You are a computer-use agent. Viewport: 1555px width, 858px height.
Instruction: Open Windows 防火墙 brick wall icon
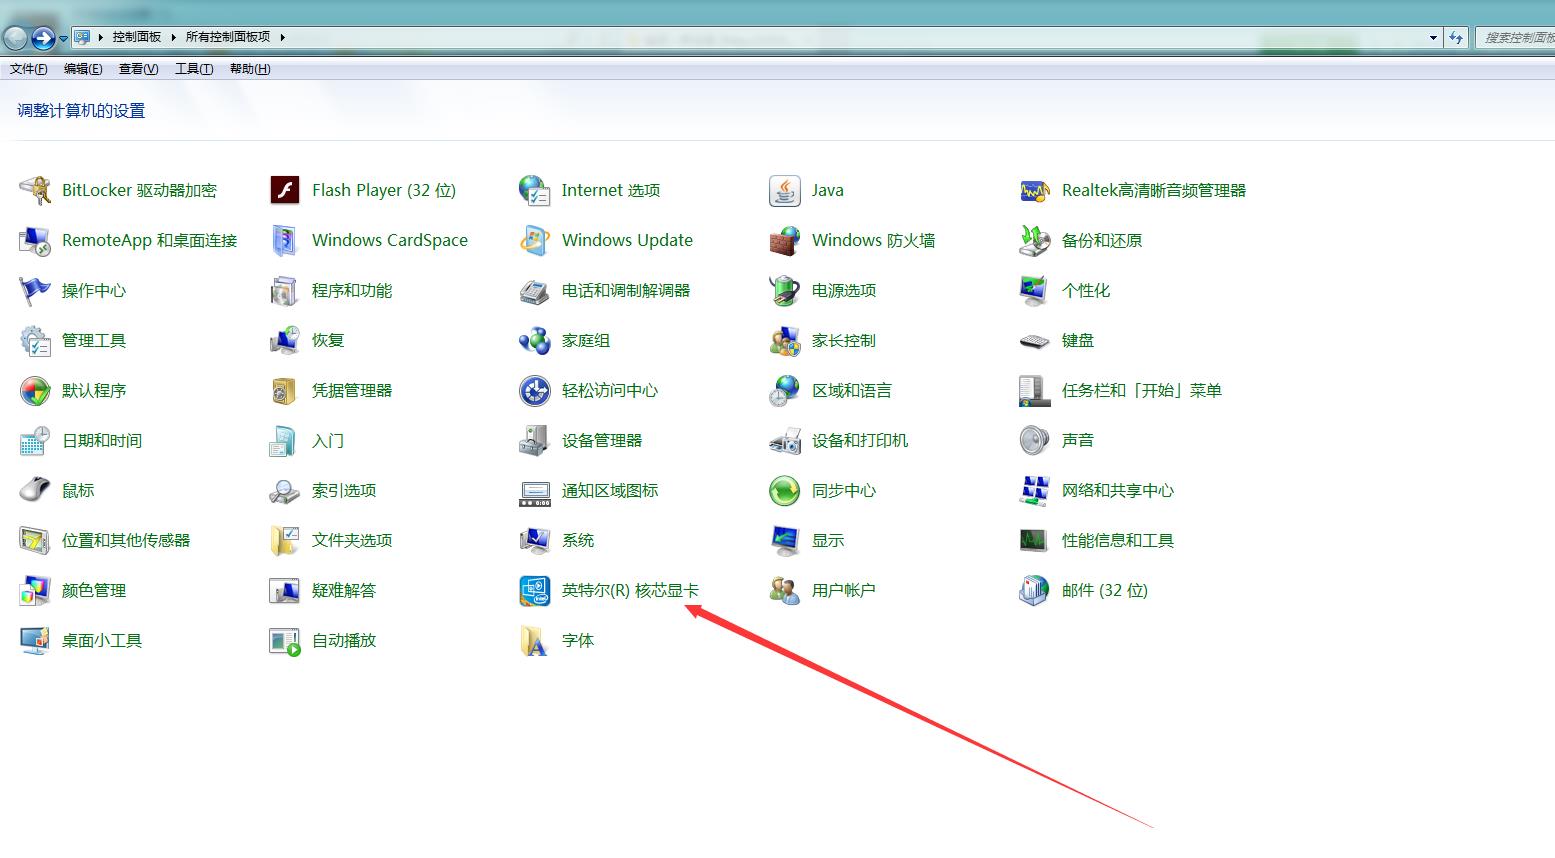point(785,240)
